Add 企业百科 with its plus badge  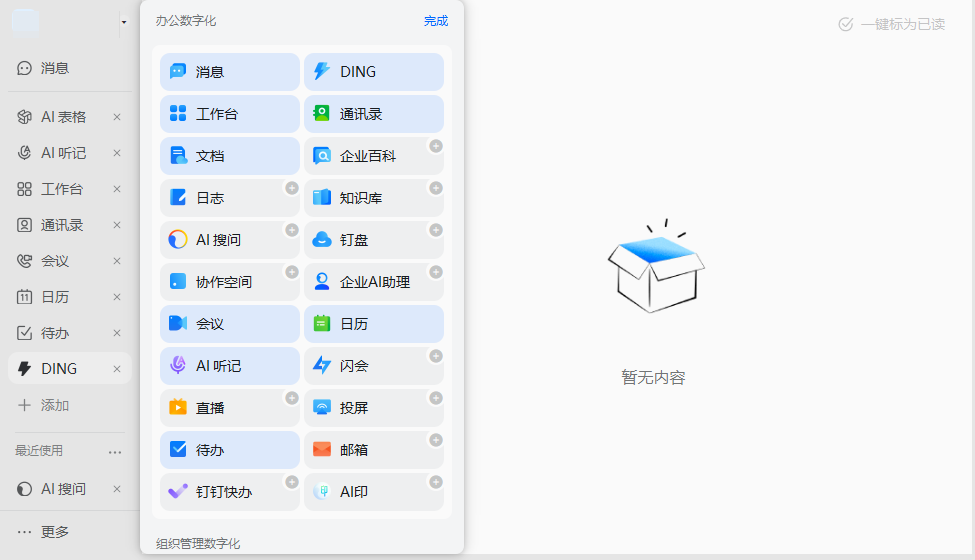(x=436, y=146)
